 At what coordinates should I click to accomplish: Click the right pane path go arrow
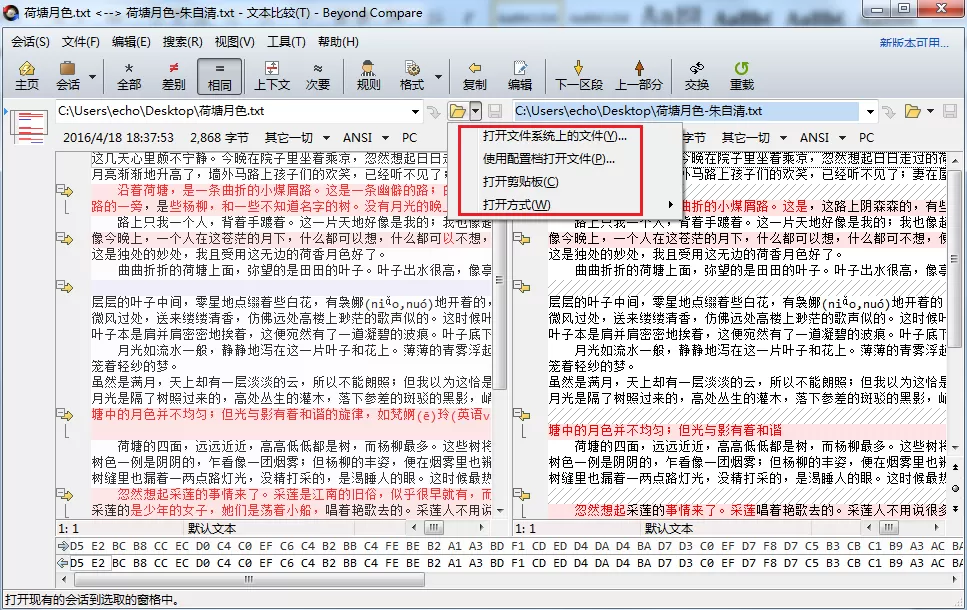[x=889, y=112]
